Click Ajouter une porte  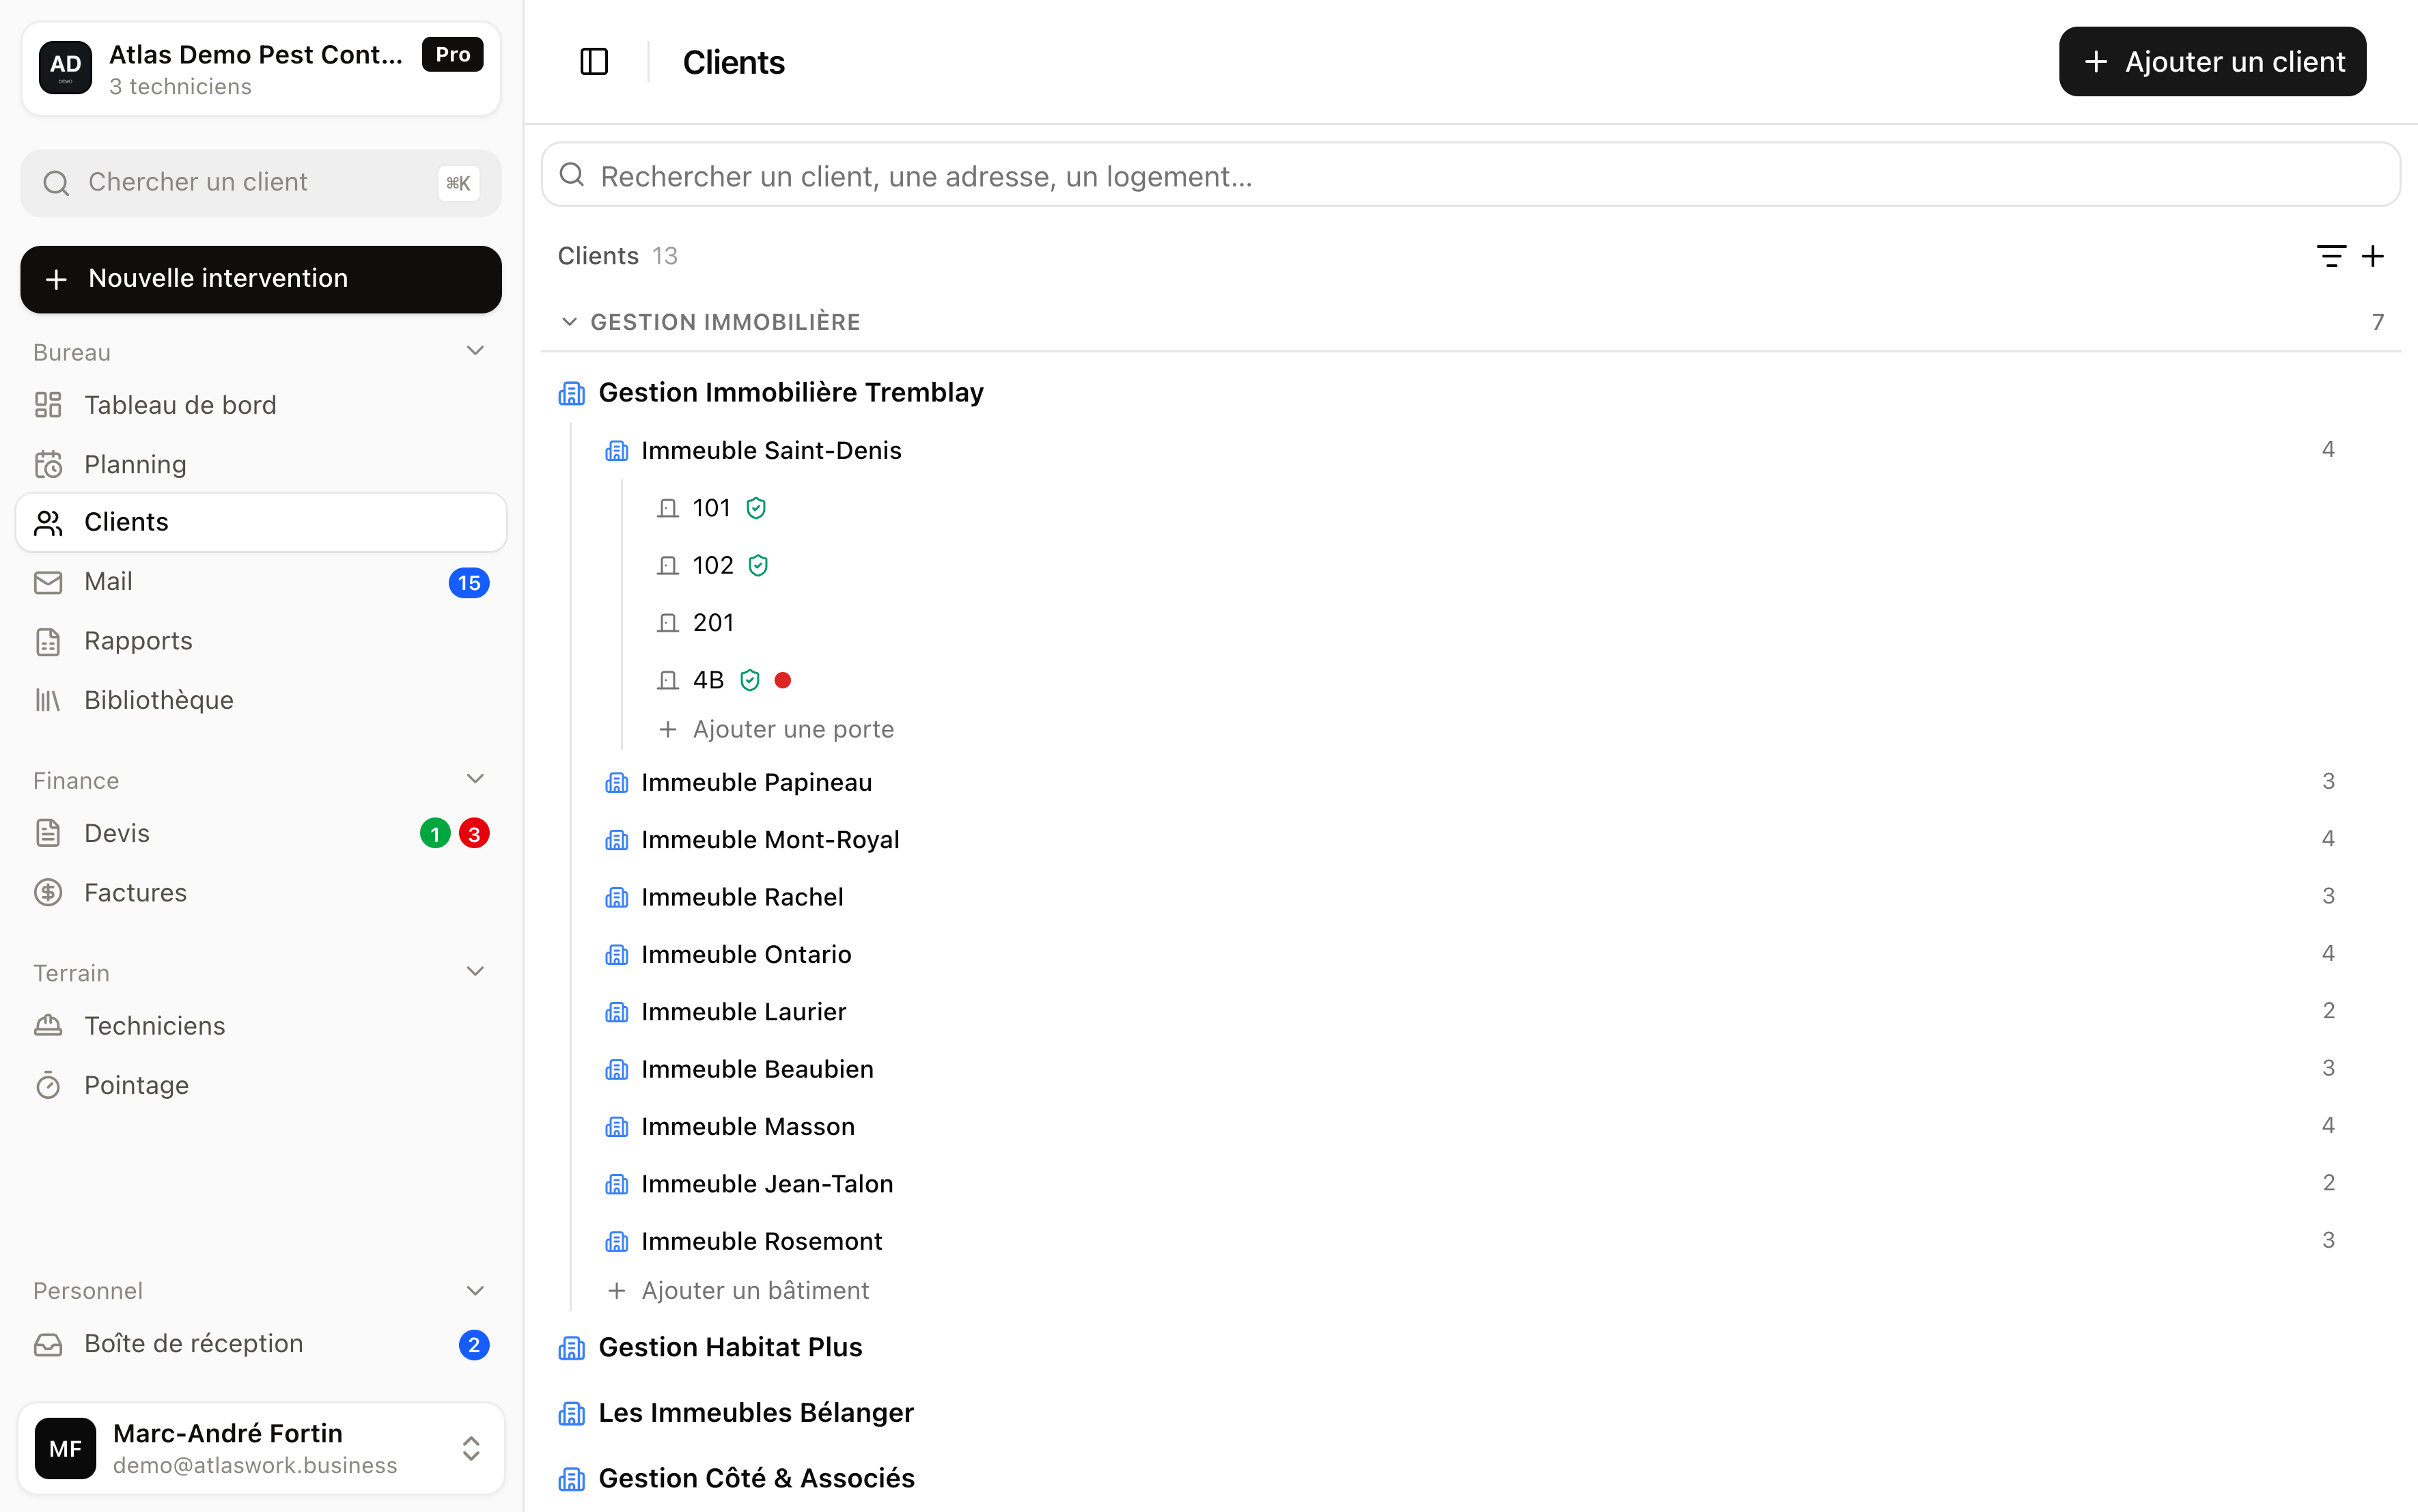pyautogui.click(x=776, y=729)
